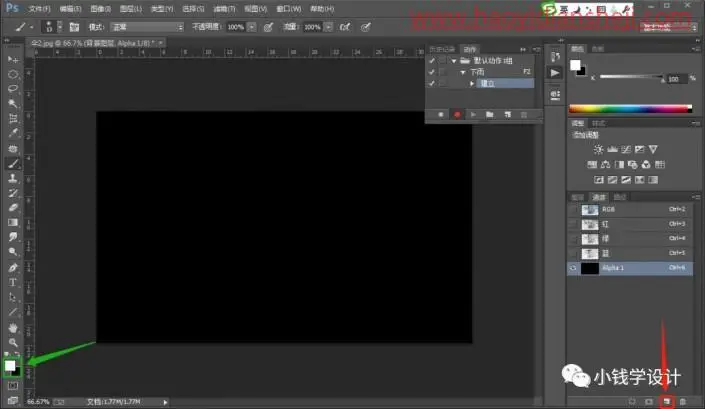Select the Eyedropper tool
Screen dimensions: 705x409
pos(13,133)
